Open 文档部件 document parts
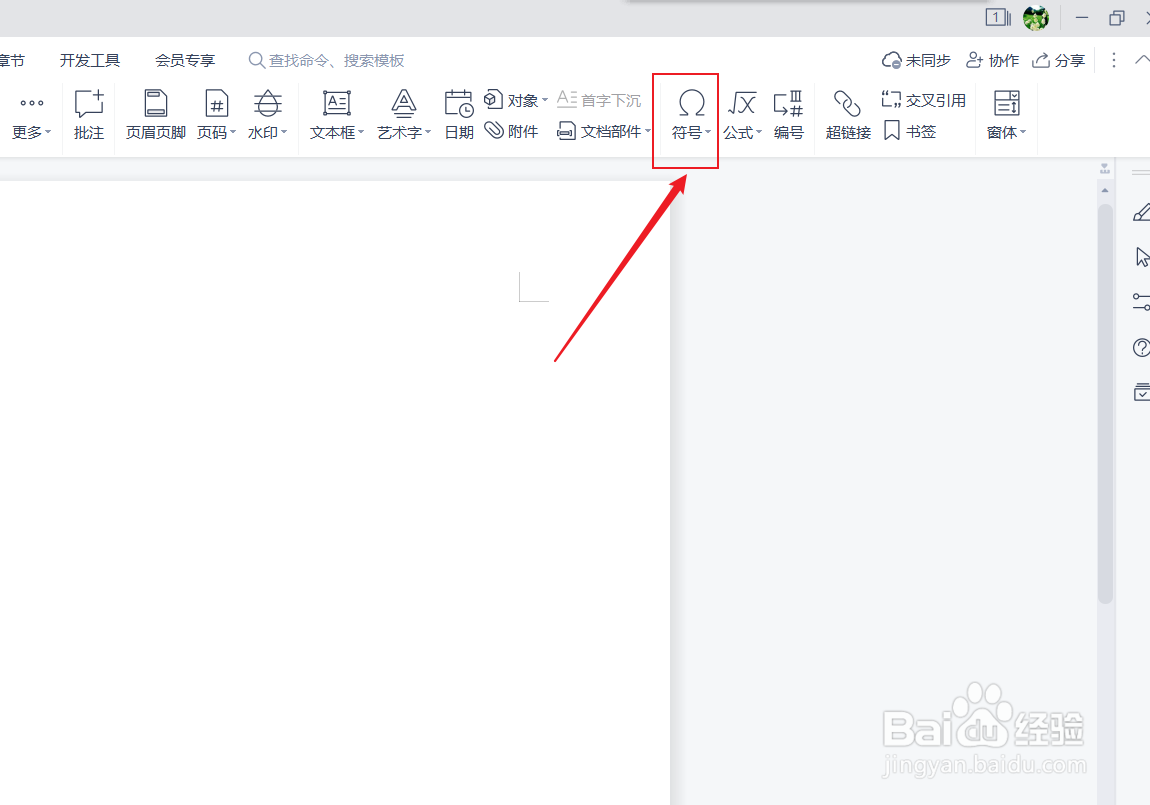The image size is (1150, 805). point(604,131)
